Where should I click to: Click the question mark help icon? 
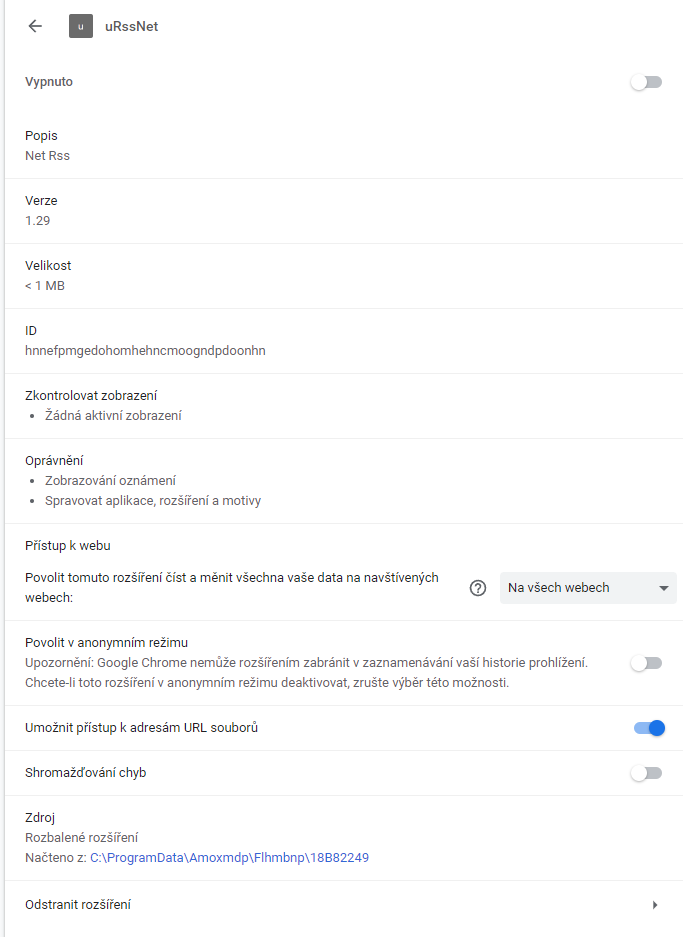[478, 588]
